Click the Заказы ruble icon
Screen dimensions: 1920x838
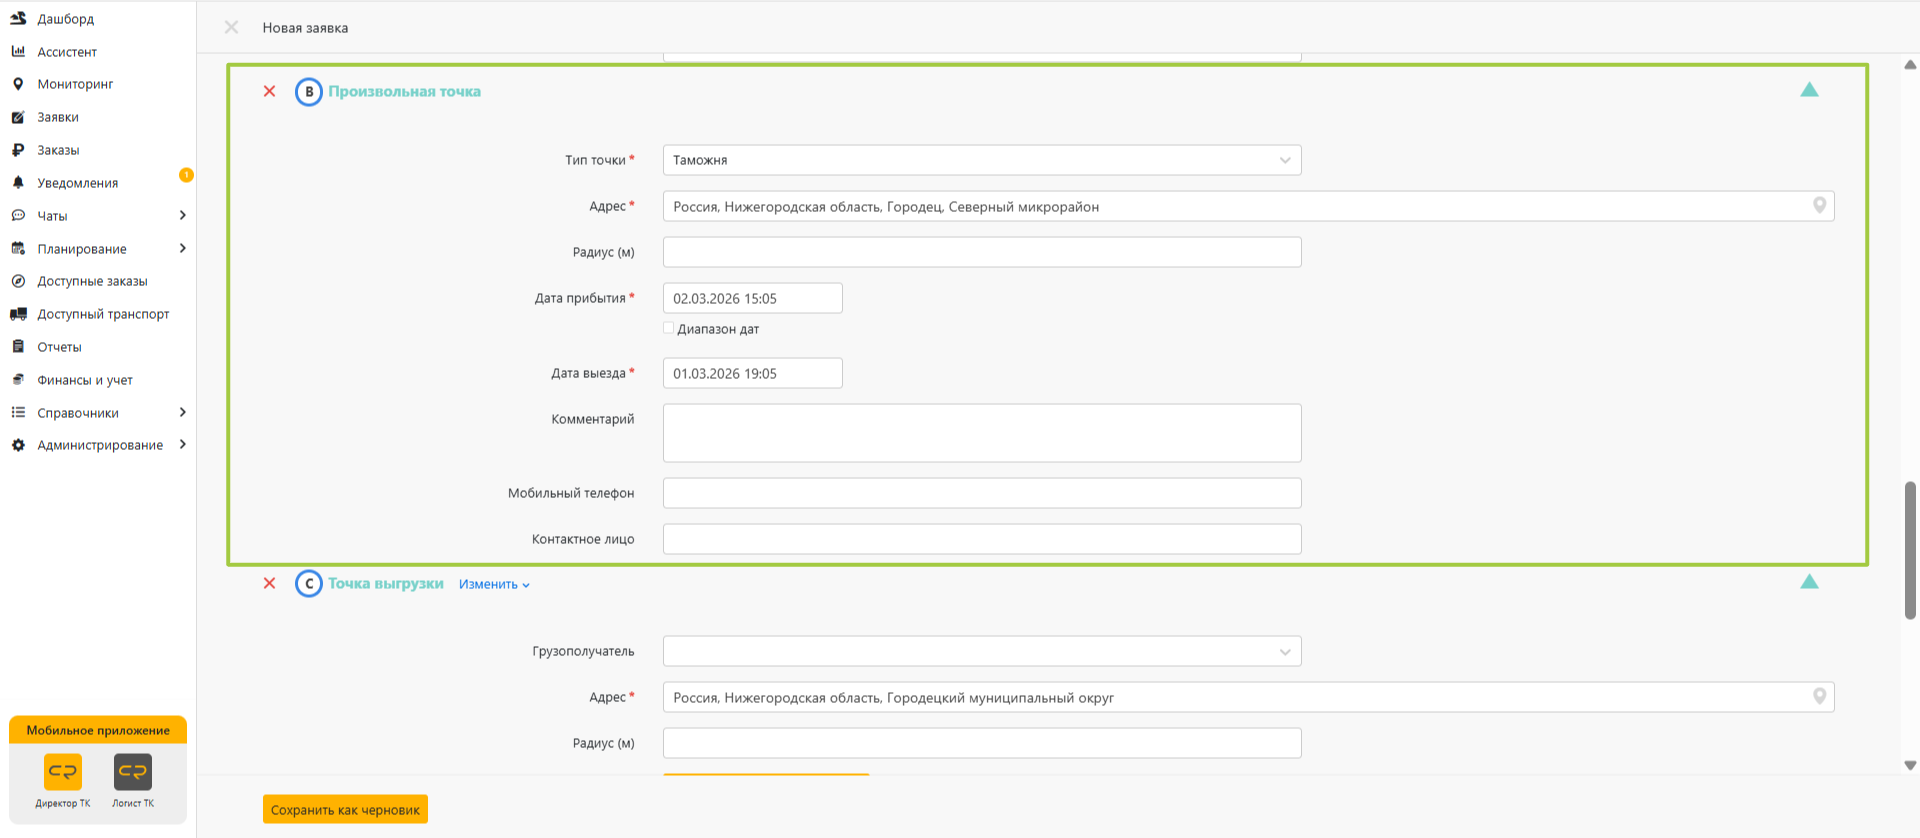coord(18,150)
